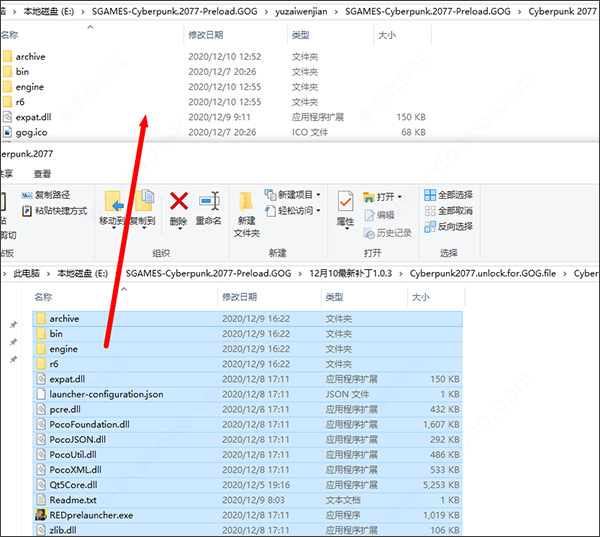Click Paste shortcut (粘贴快捷方式)
This screenshot has width=600, height=537.
coord(54,211)
